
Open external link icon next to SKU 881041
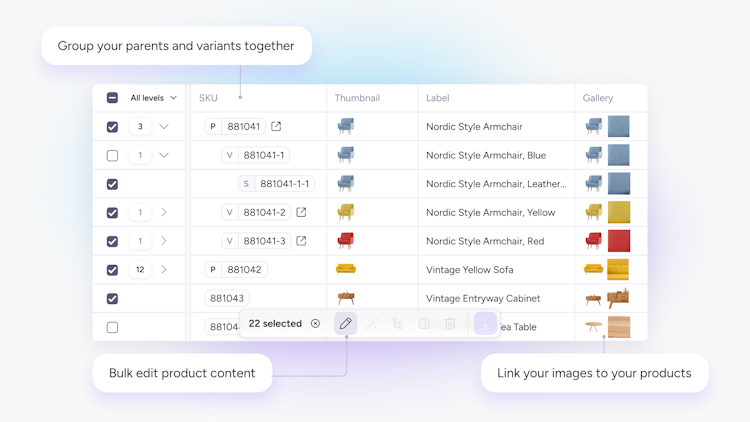[276, 126]
